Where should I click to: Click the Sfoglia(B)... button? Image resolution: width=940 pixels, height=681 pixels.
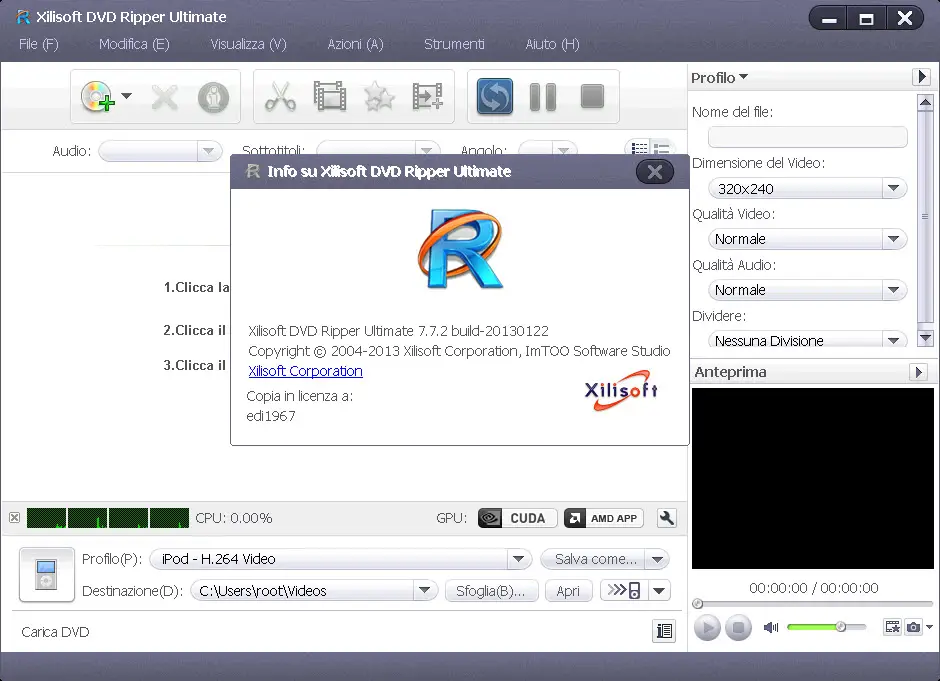492,591
